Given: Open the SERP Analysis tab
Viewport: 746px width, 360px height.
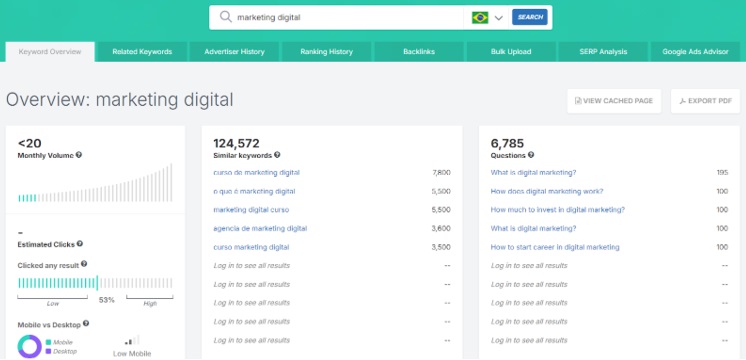Looking at the screenshot, I should [x=603, y=52].
